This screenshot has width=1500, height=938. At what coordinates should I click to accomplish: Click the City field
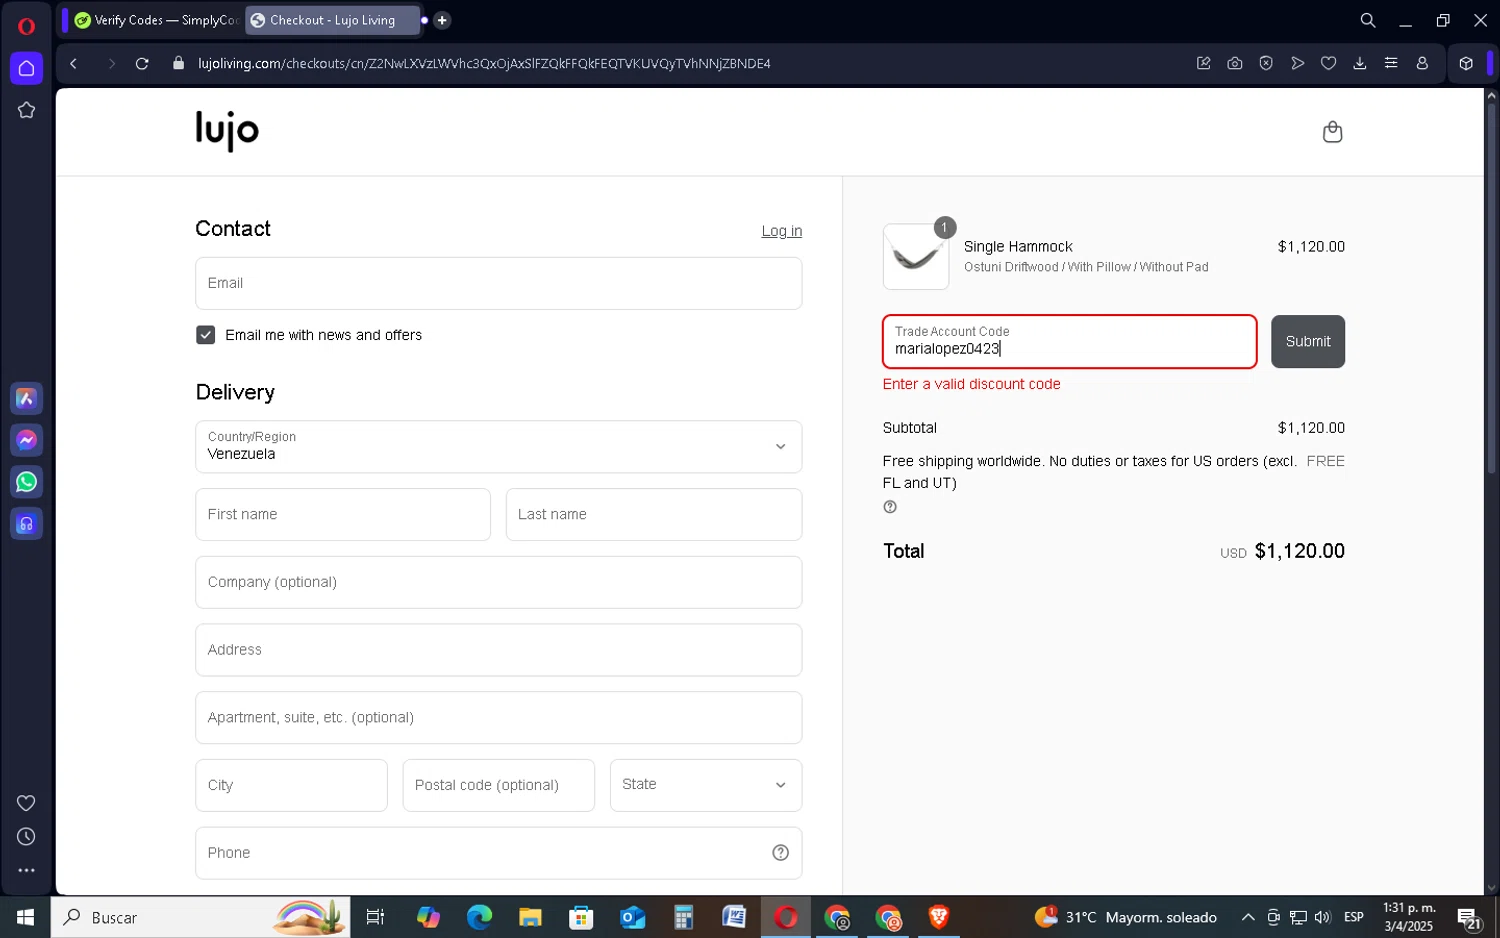(291, 785)
